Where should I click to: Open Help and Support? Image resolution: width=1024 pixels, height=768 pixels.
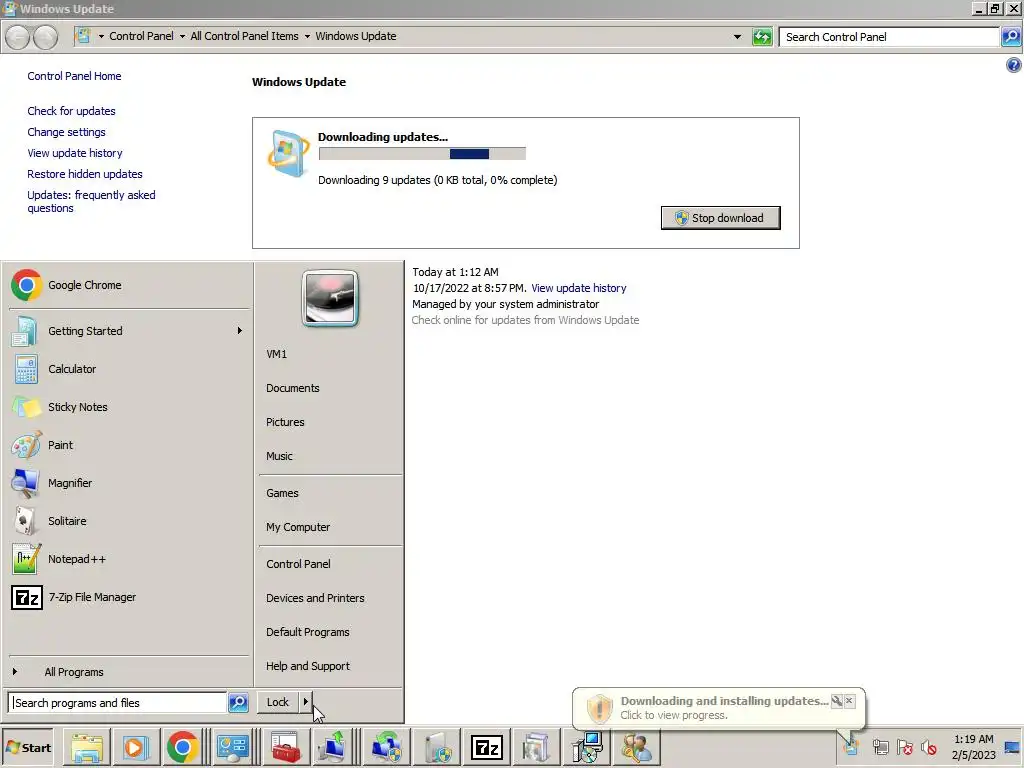[x=330, y=666]
